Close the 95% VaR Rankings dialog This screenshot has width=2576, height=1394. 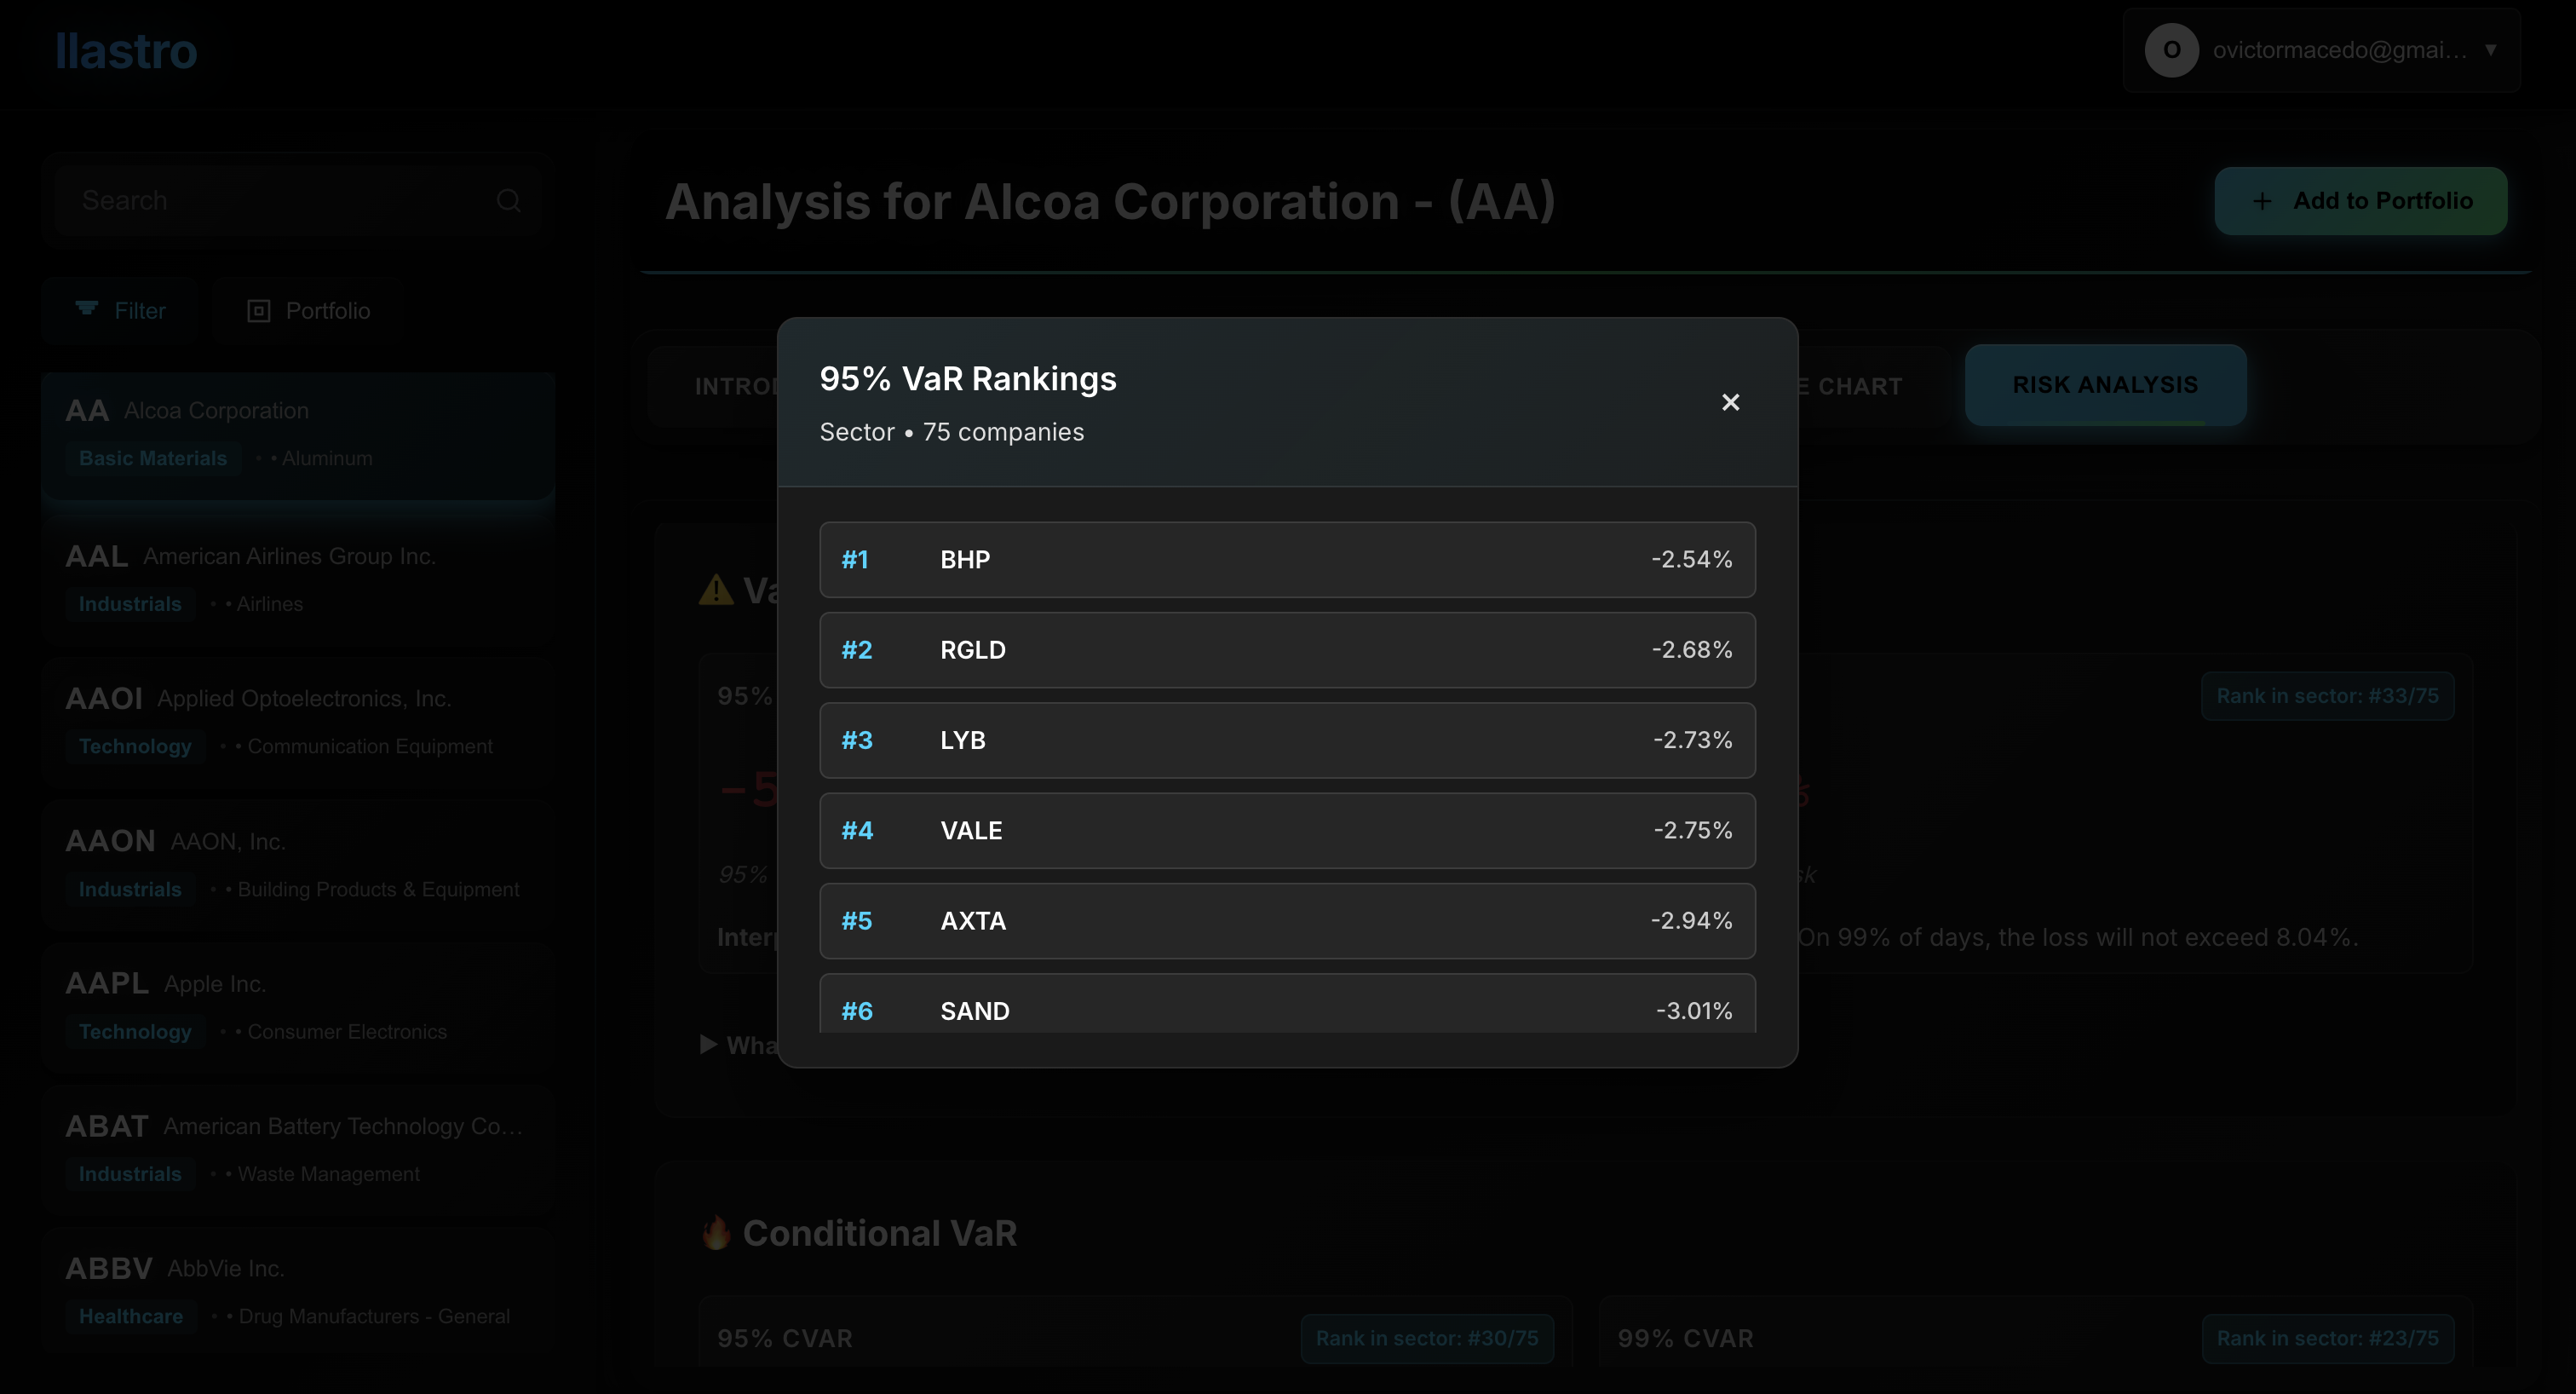tap(1730, 402)
